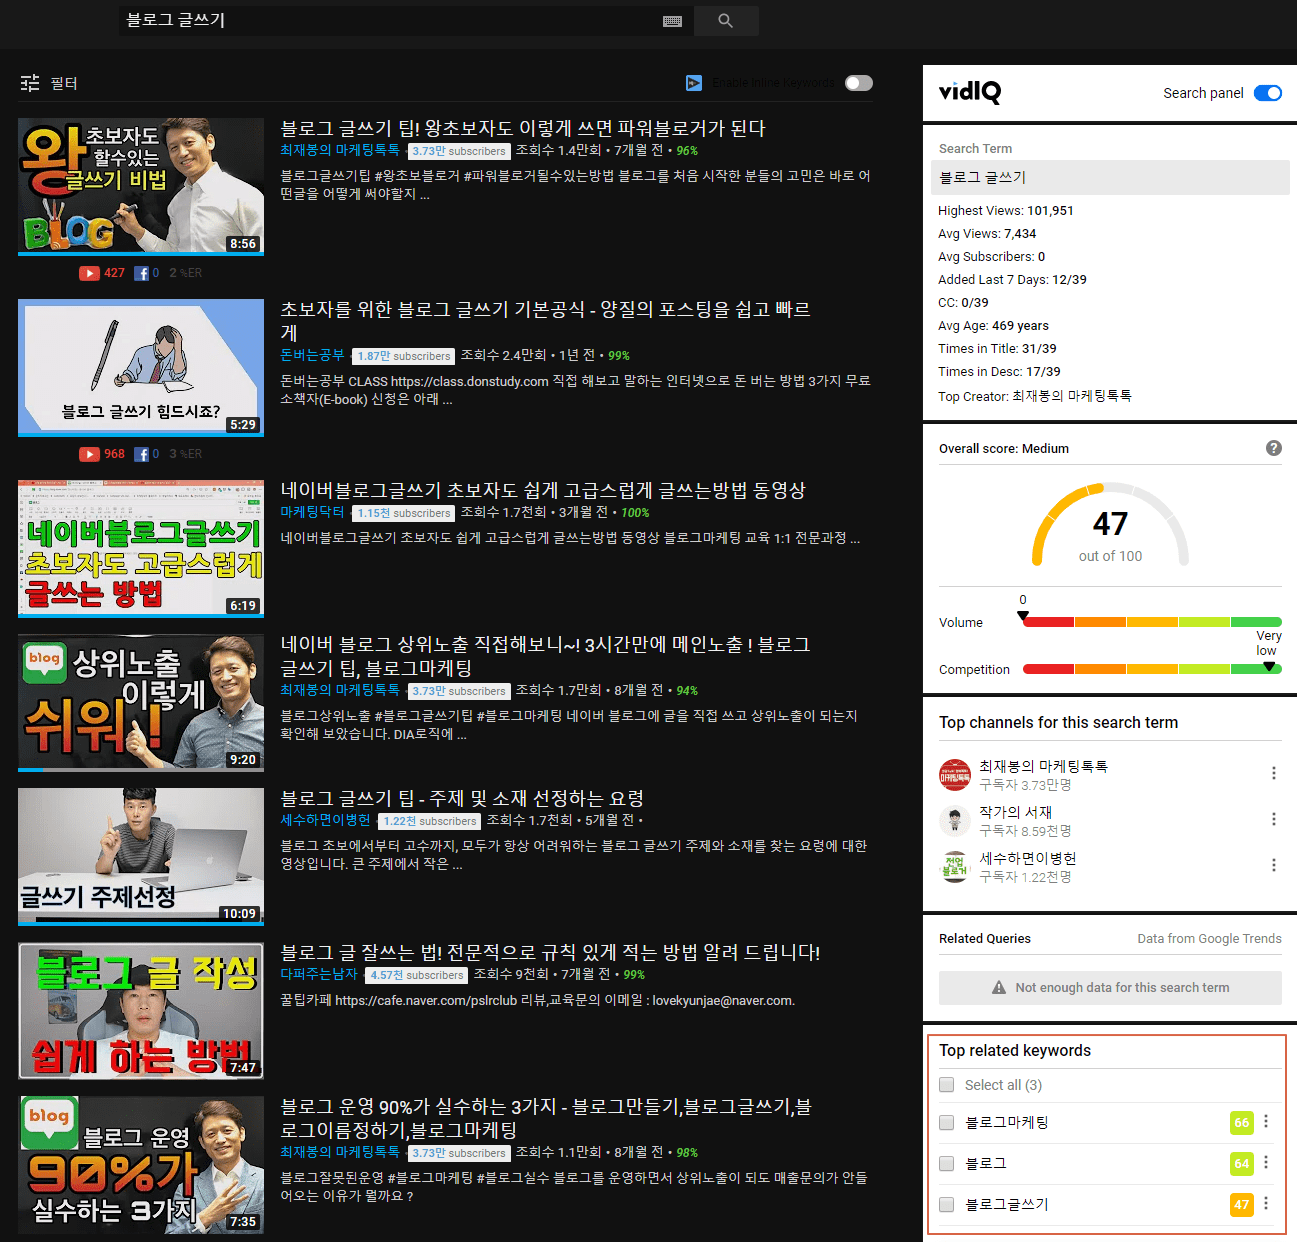Click YouTube icon with 968 under second video
The image size is (1297, 1242).
point(89,454)
